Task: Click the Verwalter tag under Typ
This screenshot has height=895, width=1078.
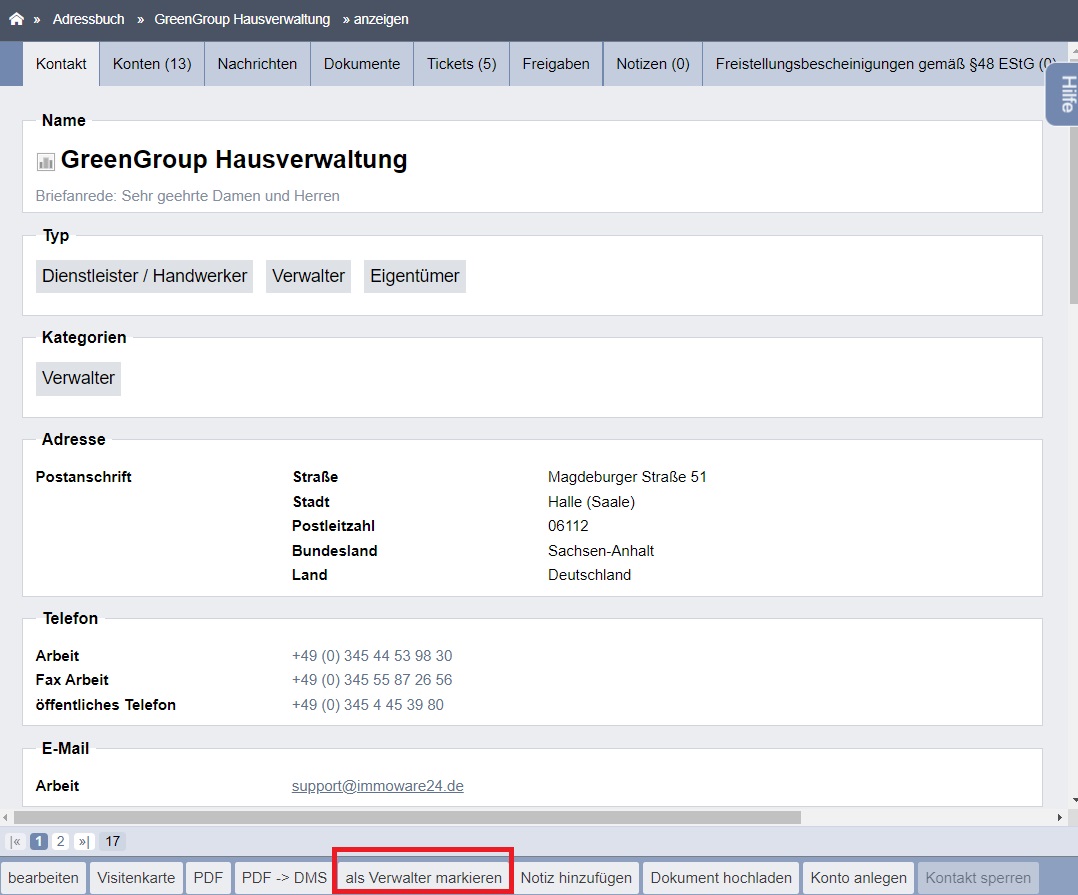Action: pos(308,276)
